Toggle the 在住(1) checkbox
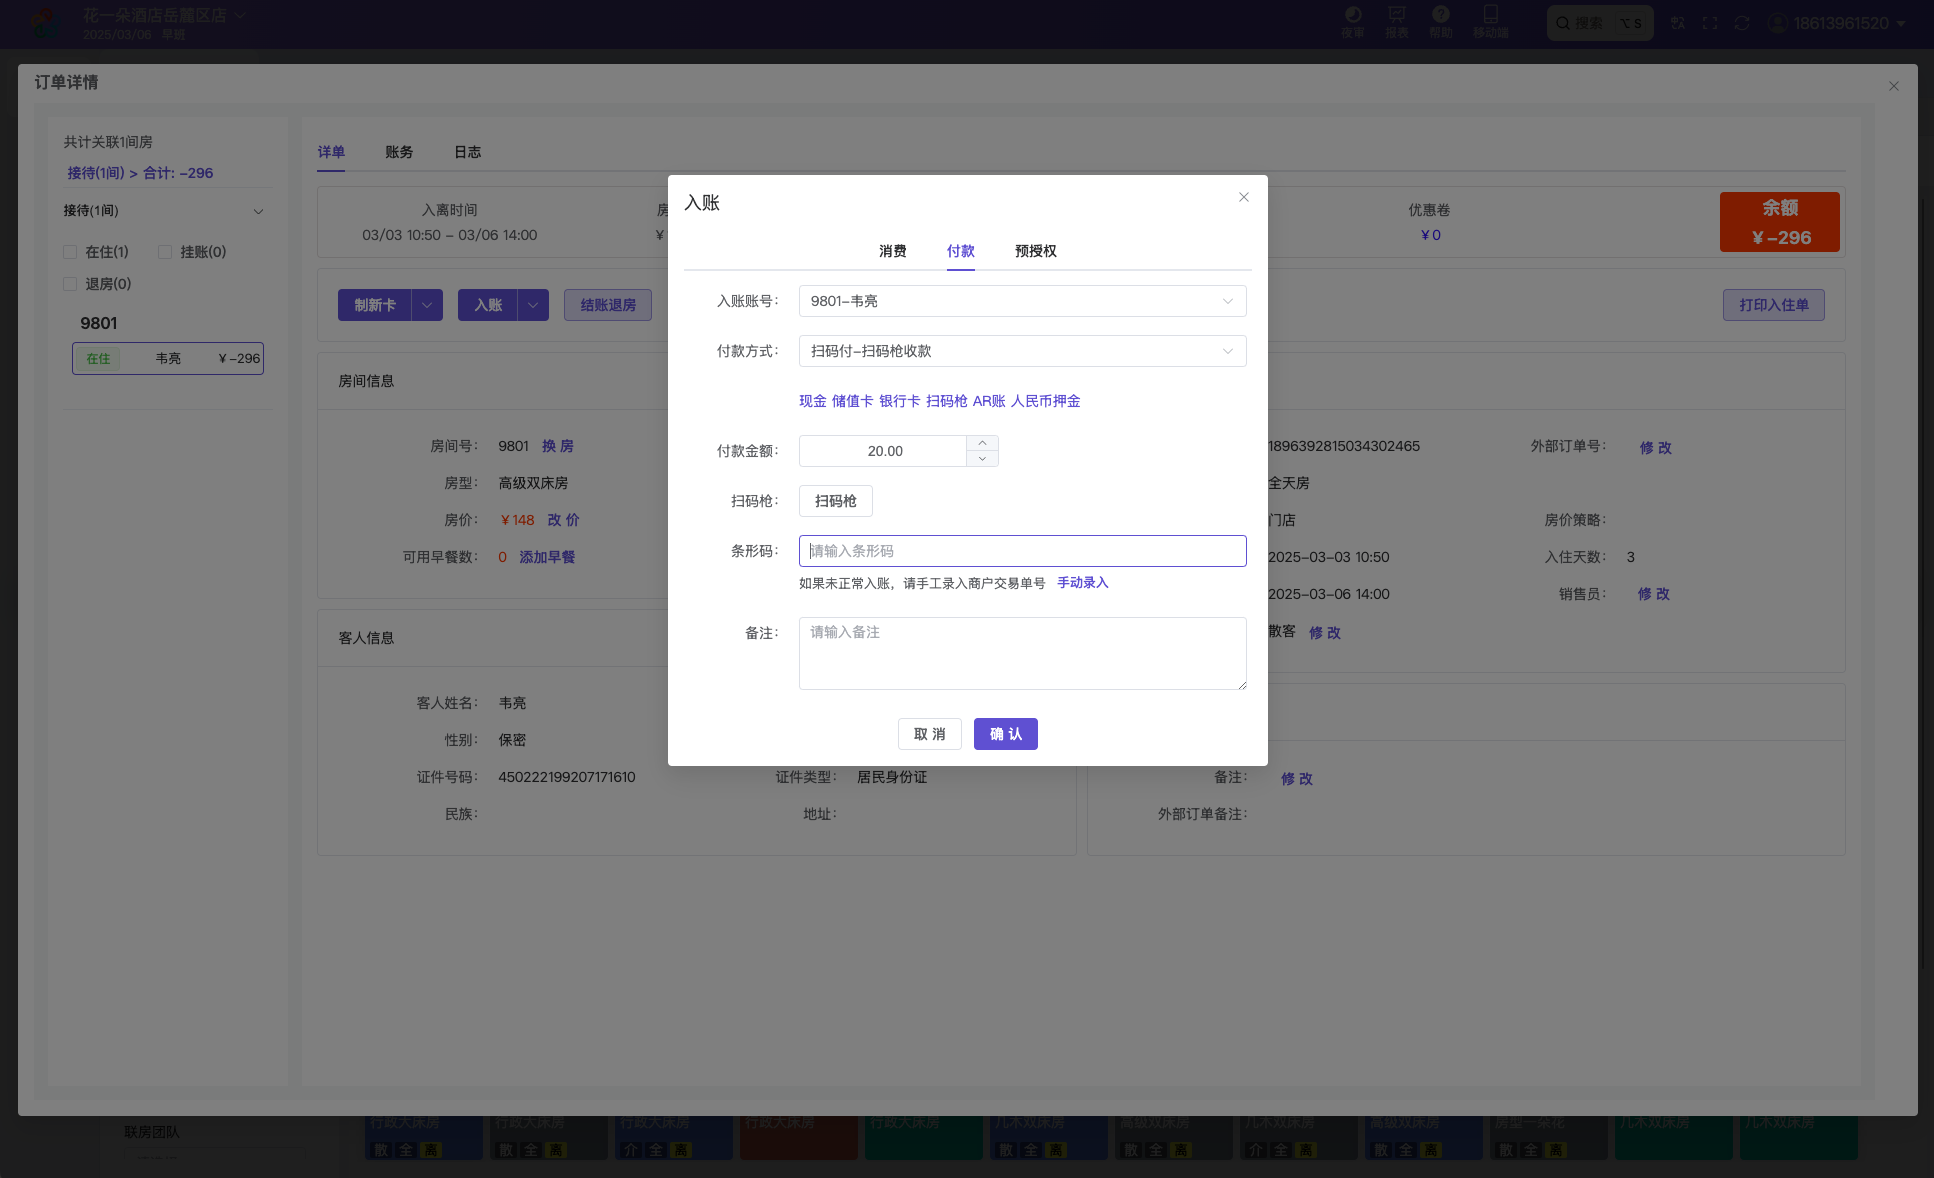 [x=70, y=252]
